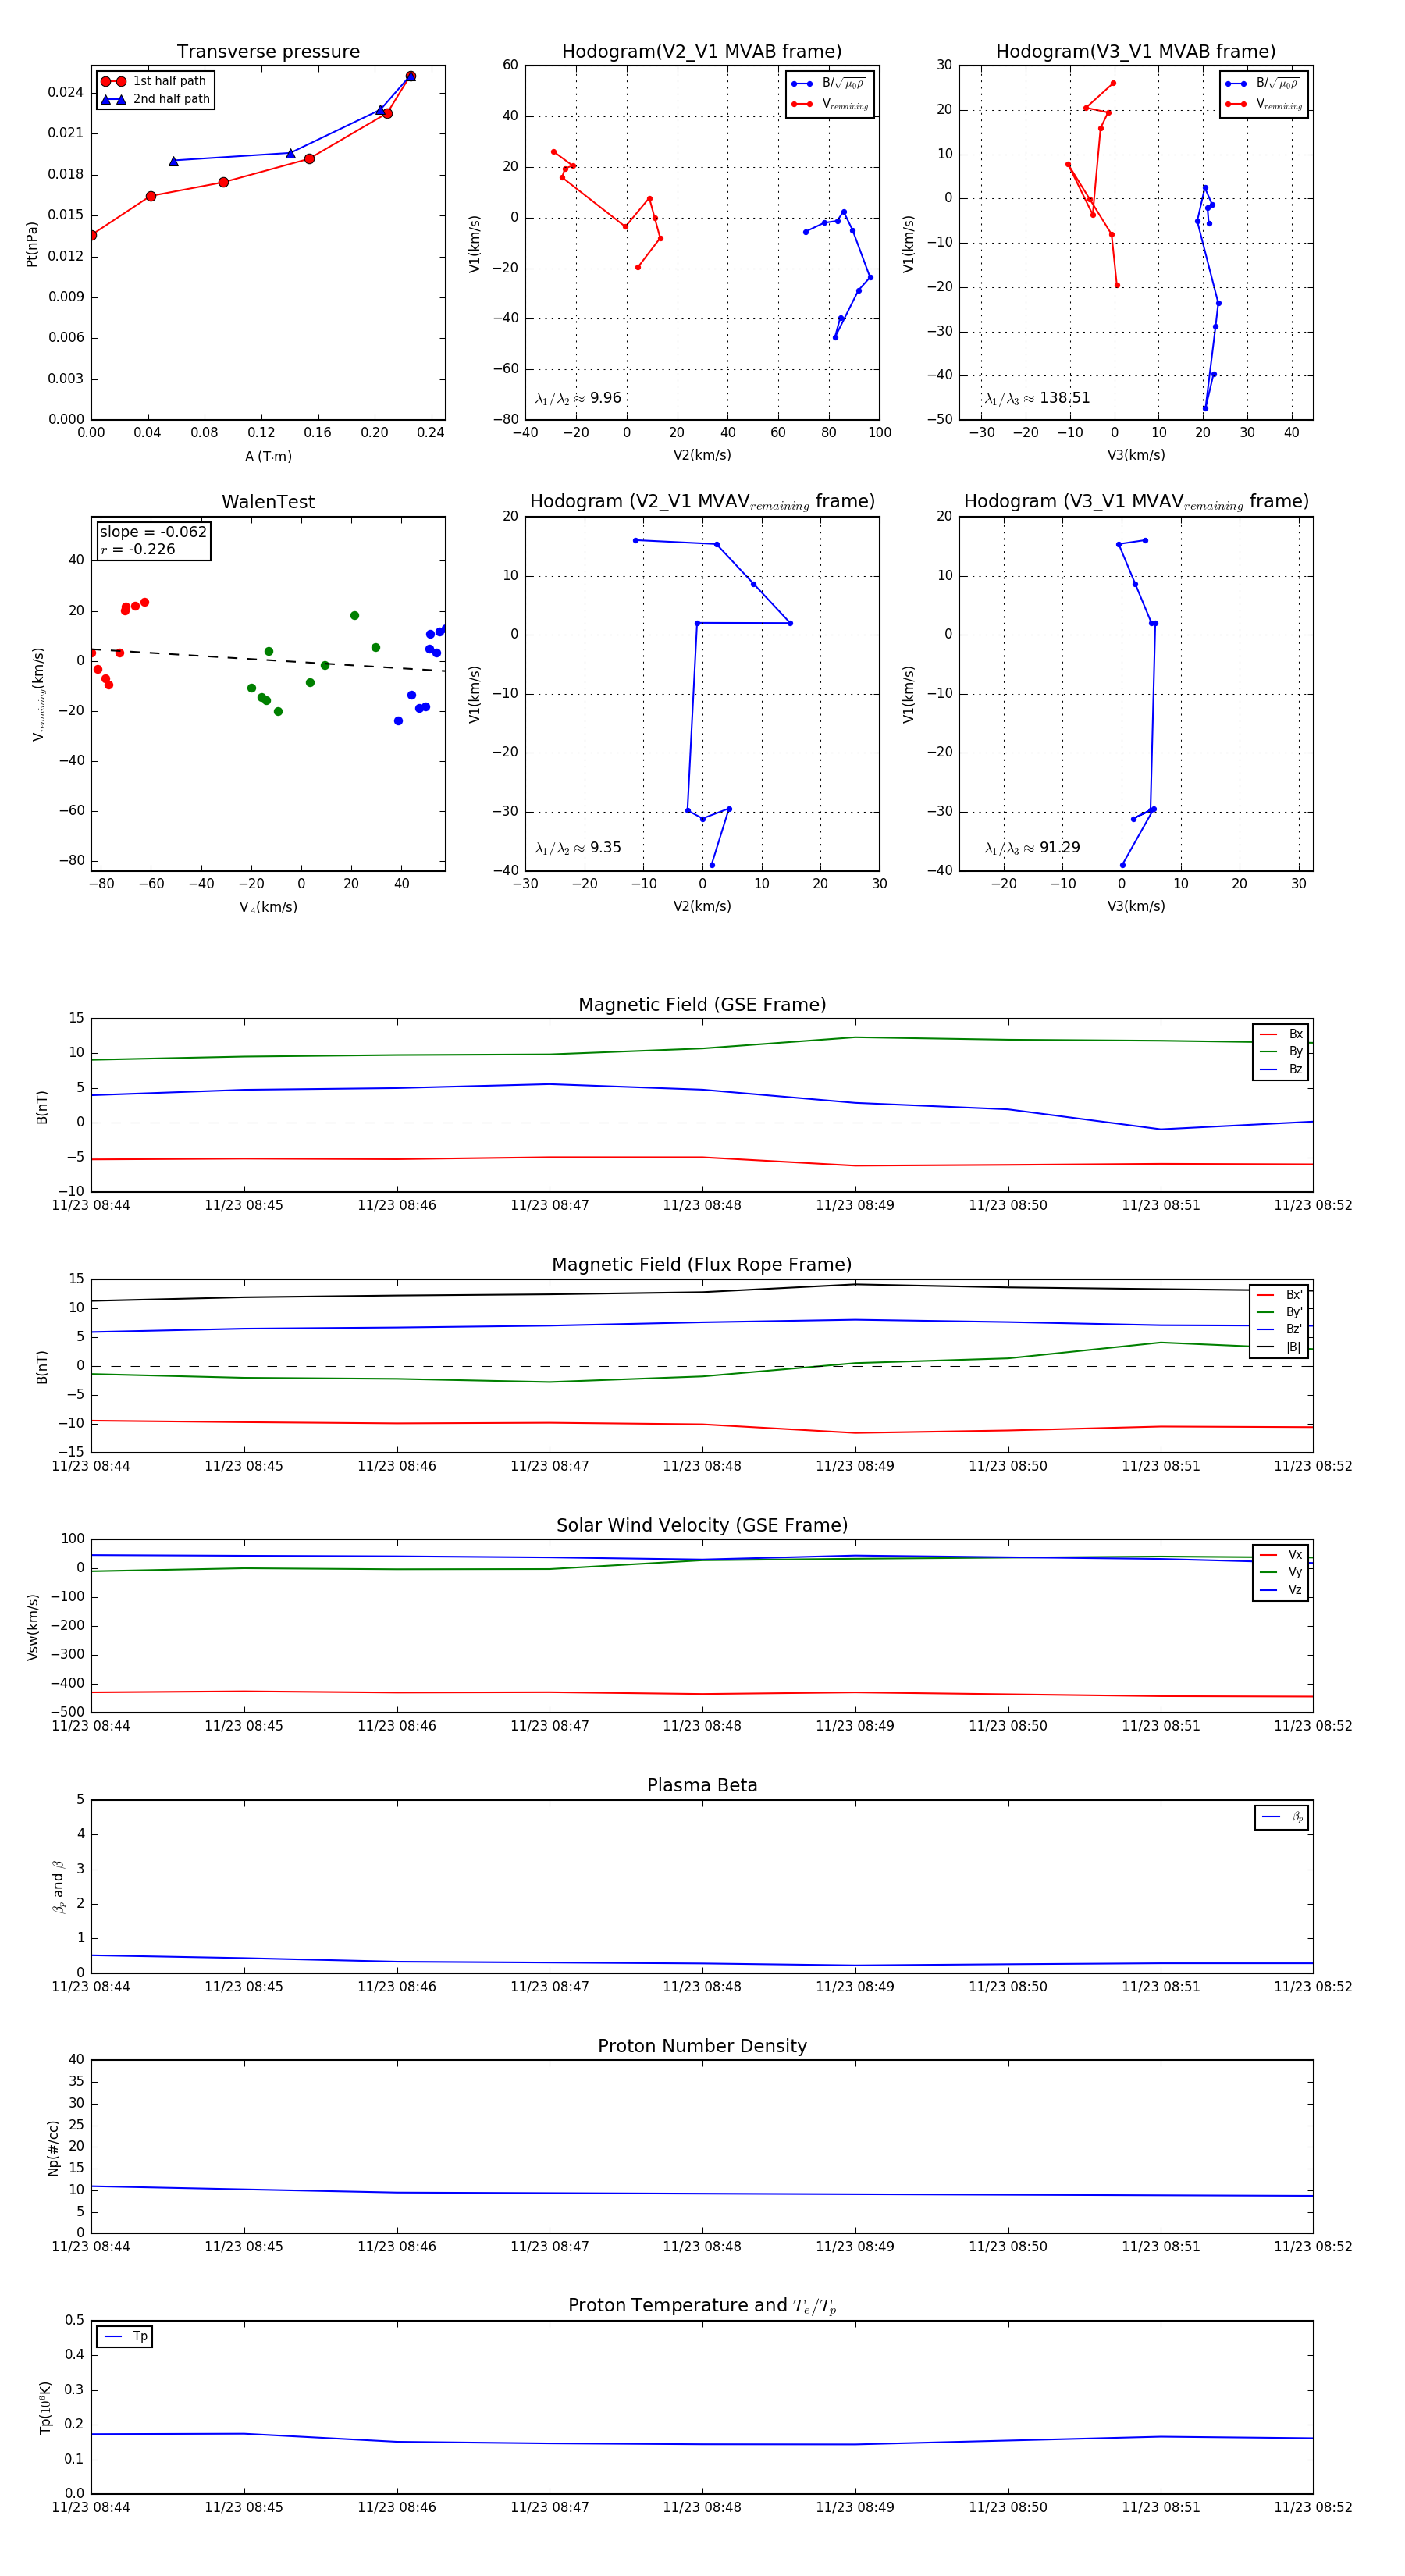Click the 'r = -0.226' annotation

138,549
